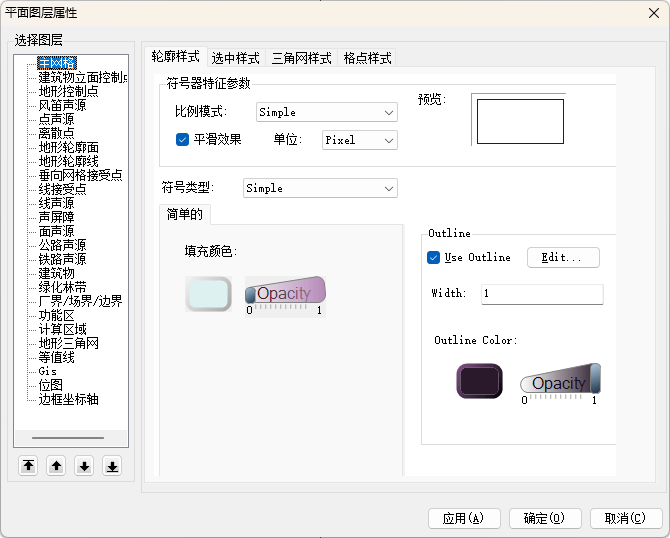Switch to the 选中样式 tab

click(236, 58)
